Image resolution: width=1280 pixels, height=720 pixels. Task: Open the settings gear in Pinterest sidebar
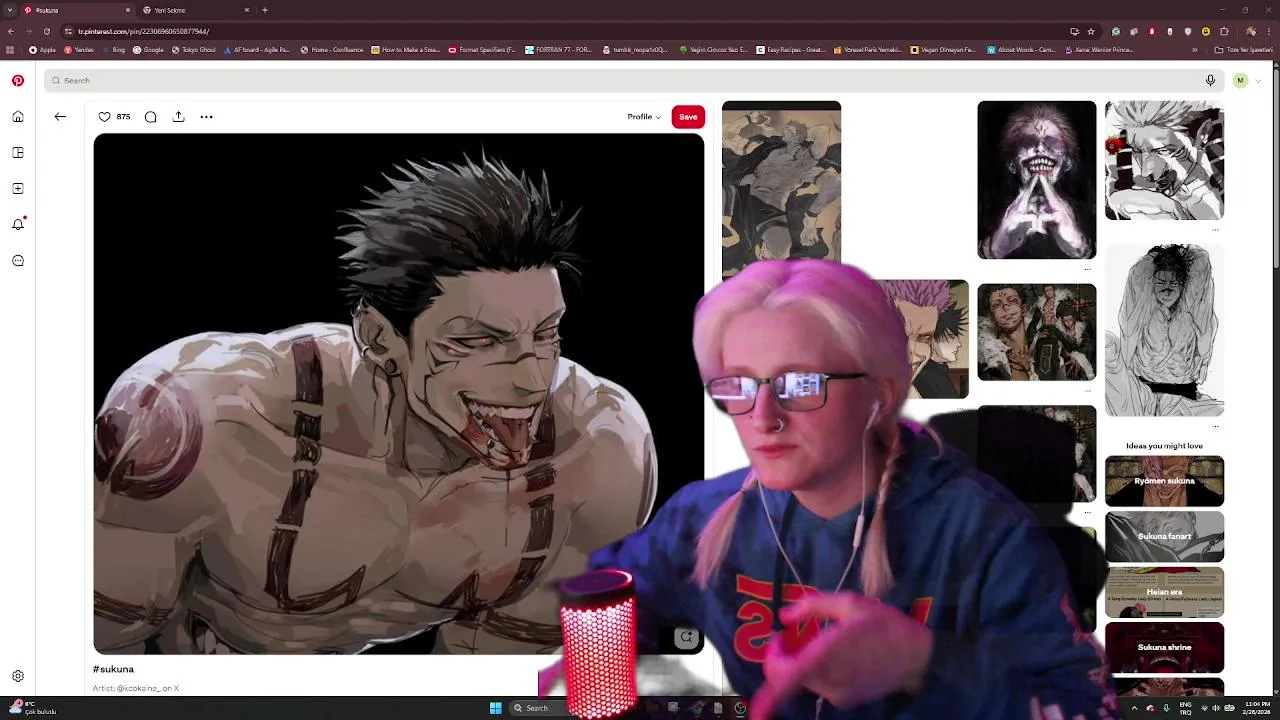[x=18, y=677]
